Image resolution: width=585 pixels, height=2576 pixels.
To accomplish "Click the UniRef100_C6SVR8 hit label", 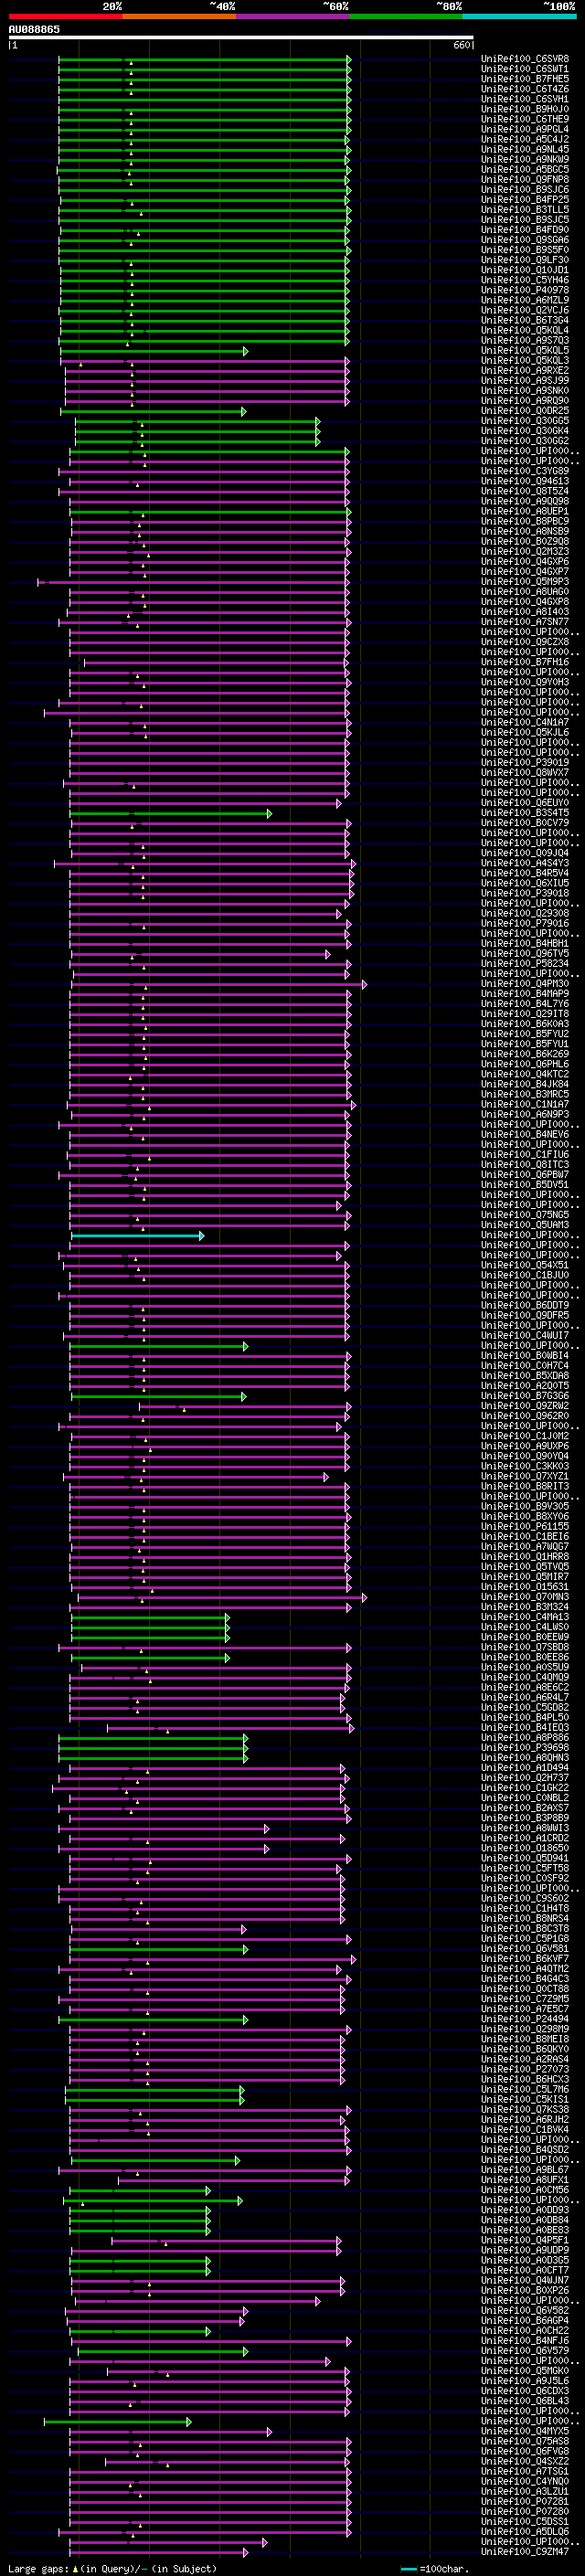I will coord(525,59).
